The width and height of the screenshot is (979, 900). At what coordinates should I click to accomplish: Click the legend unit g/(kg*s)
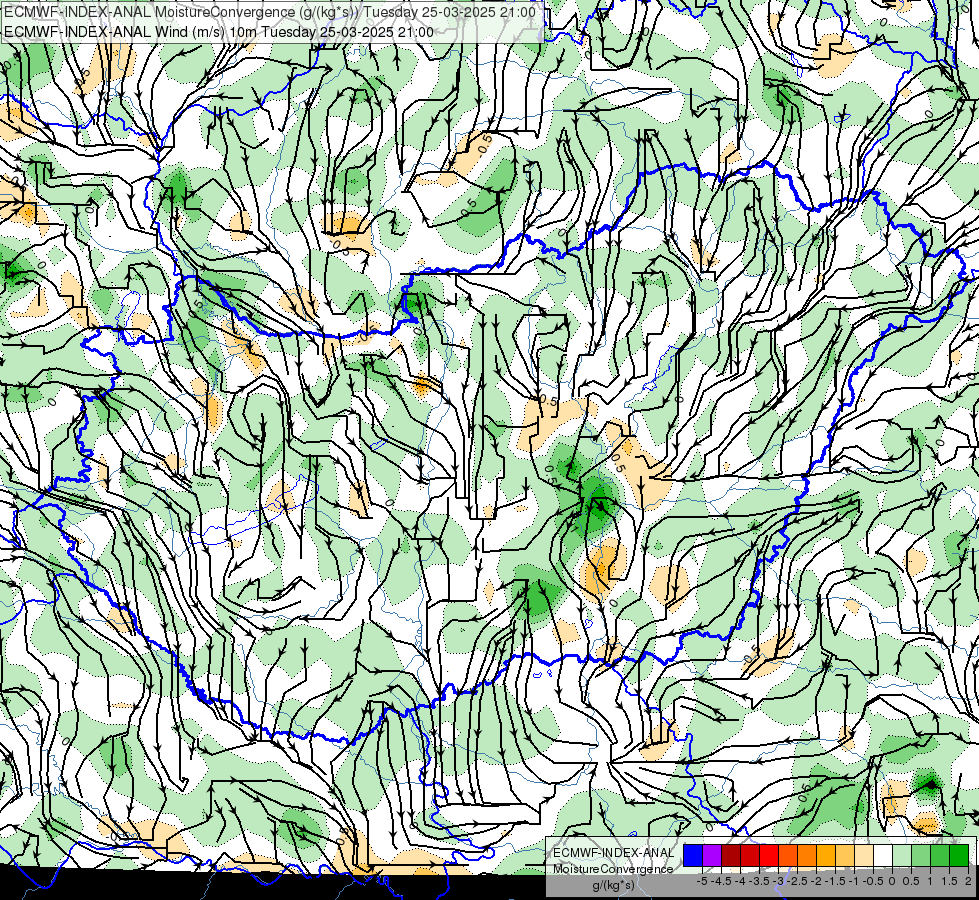(x=613, y=885)
